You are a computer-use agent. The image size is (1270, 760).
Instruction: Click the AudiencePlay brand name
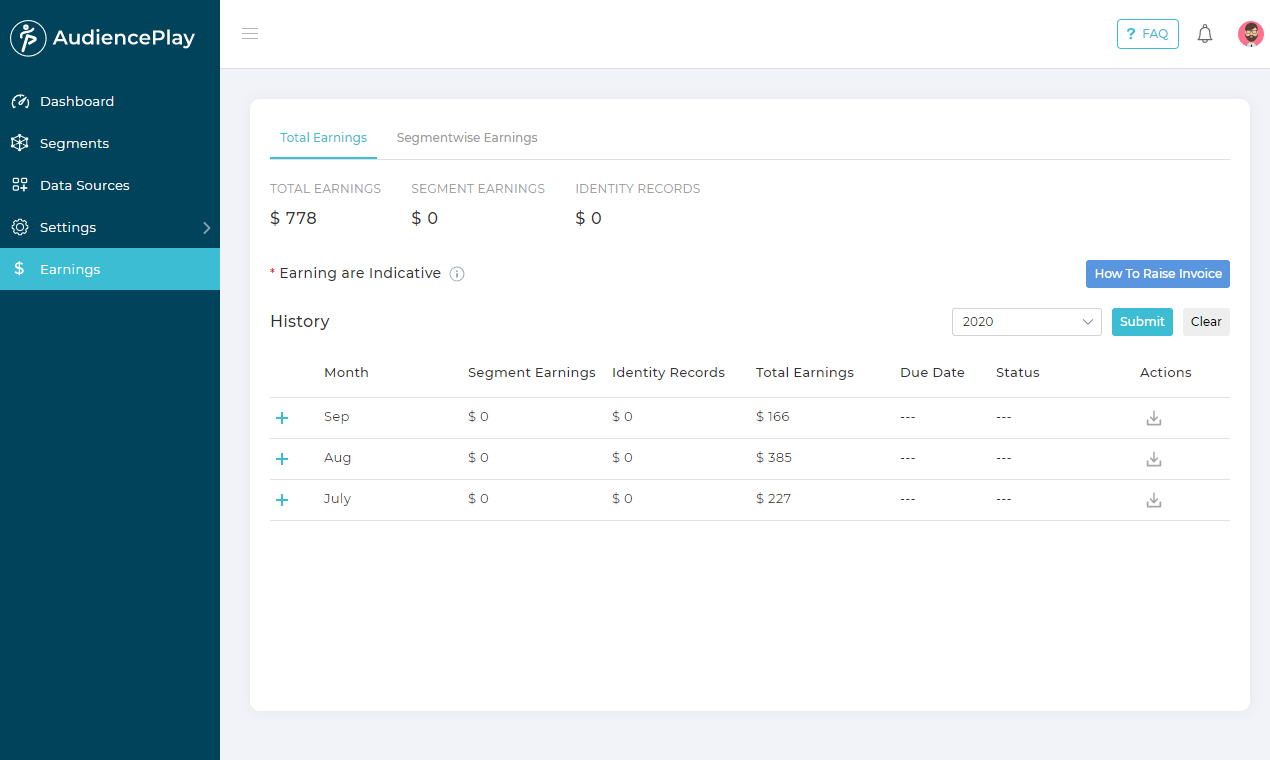(124, 38)
